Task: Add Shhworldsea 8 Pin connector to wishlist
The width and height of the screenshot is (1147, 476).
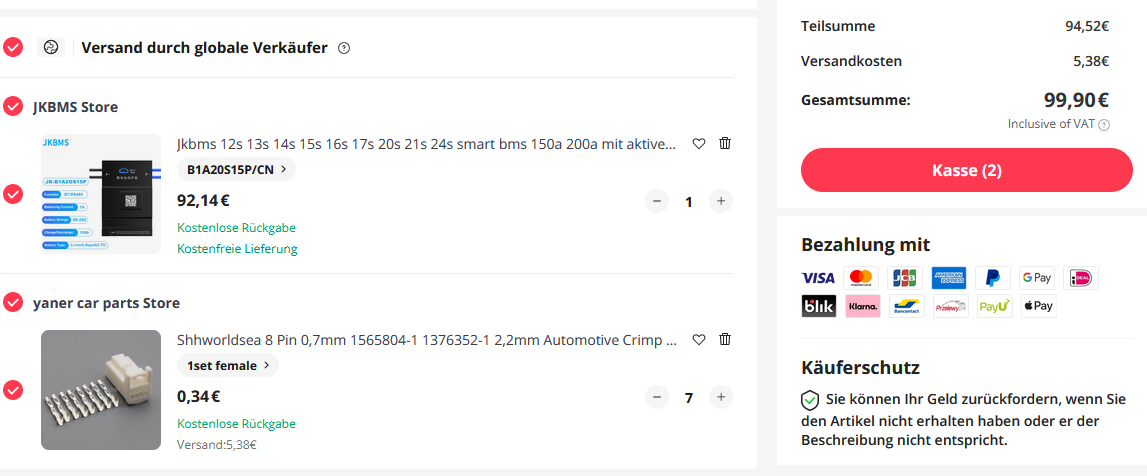Action: 699,339
